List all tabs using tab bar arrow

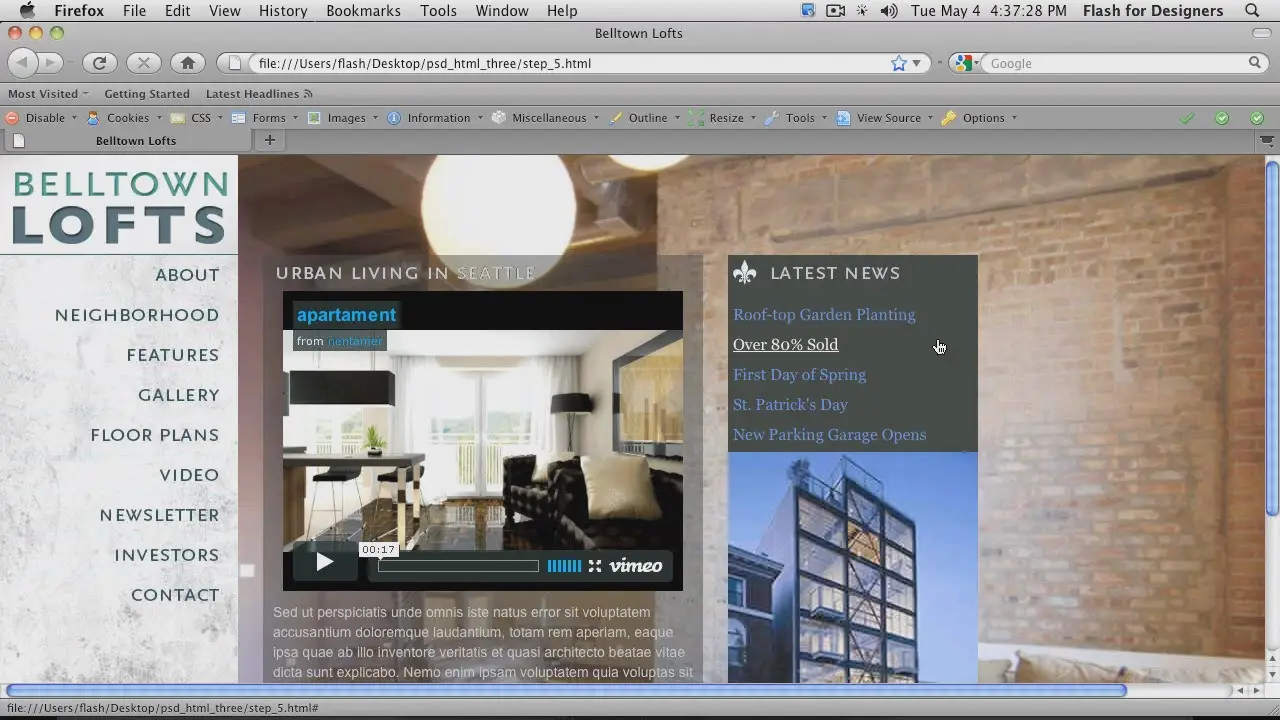pyautogui.click(x=1268, y=141)
